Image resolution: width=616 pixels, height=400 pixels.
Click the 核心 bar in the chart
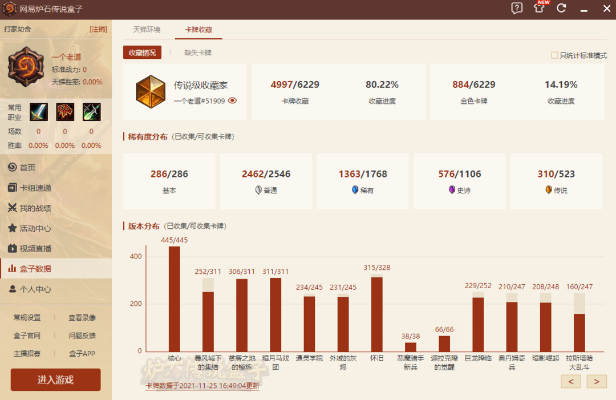tap(175, 300)
